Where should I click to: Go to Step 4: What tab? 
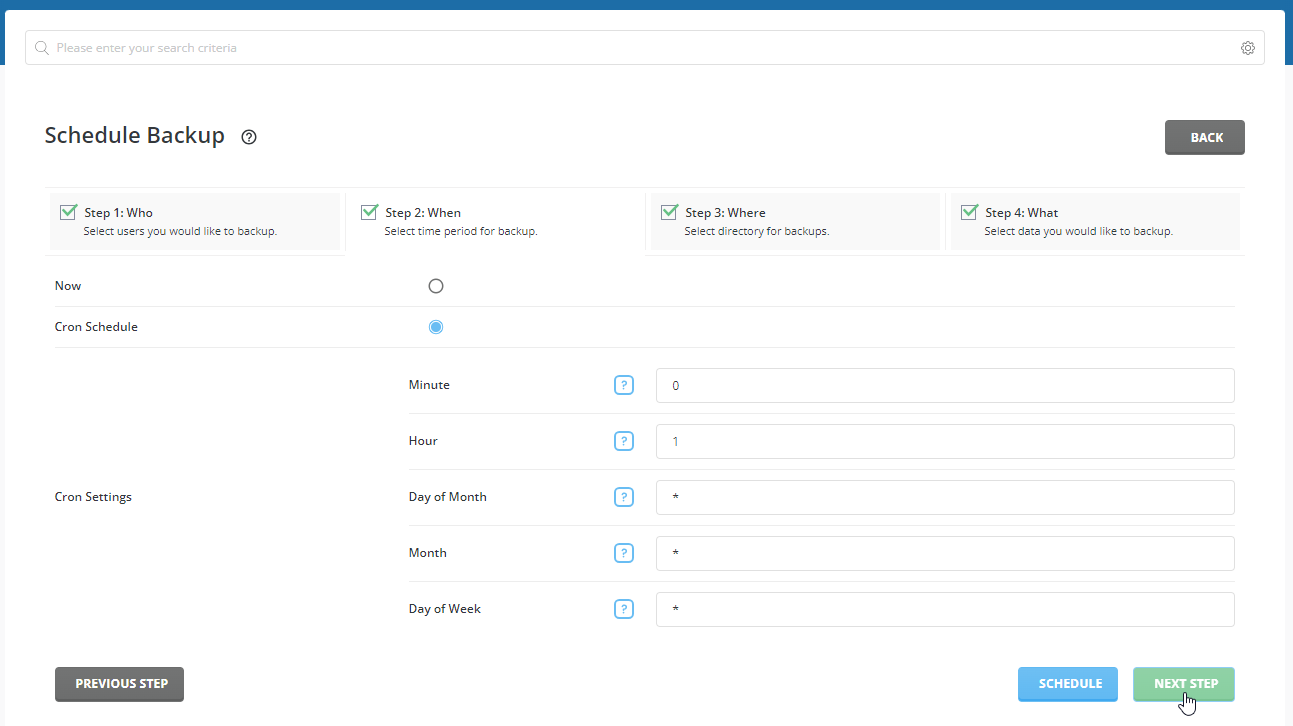pyautogui.click(x=1095, y=221)
